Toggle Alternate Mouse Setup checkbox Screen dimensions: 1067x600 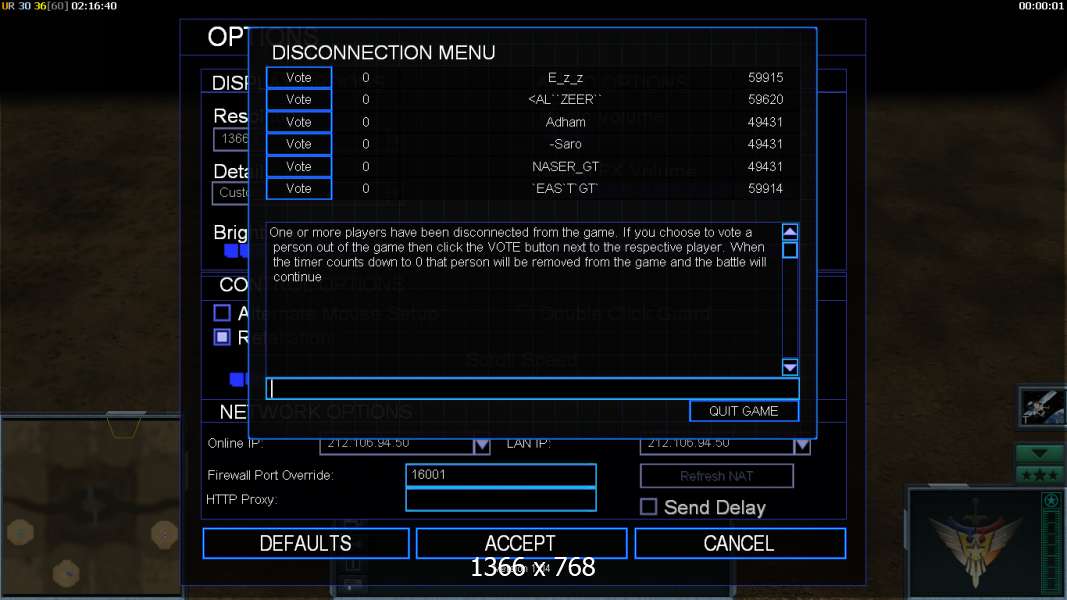point(222,313)
